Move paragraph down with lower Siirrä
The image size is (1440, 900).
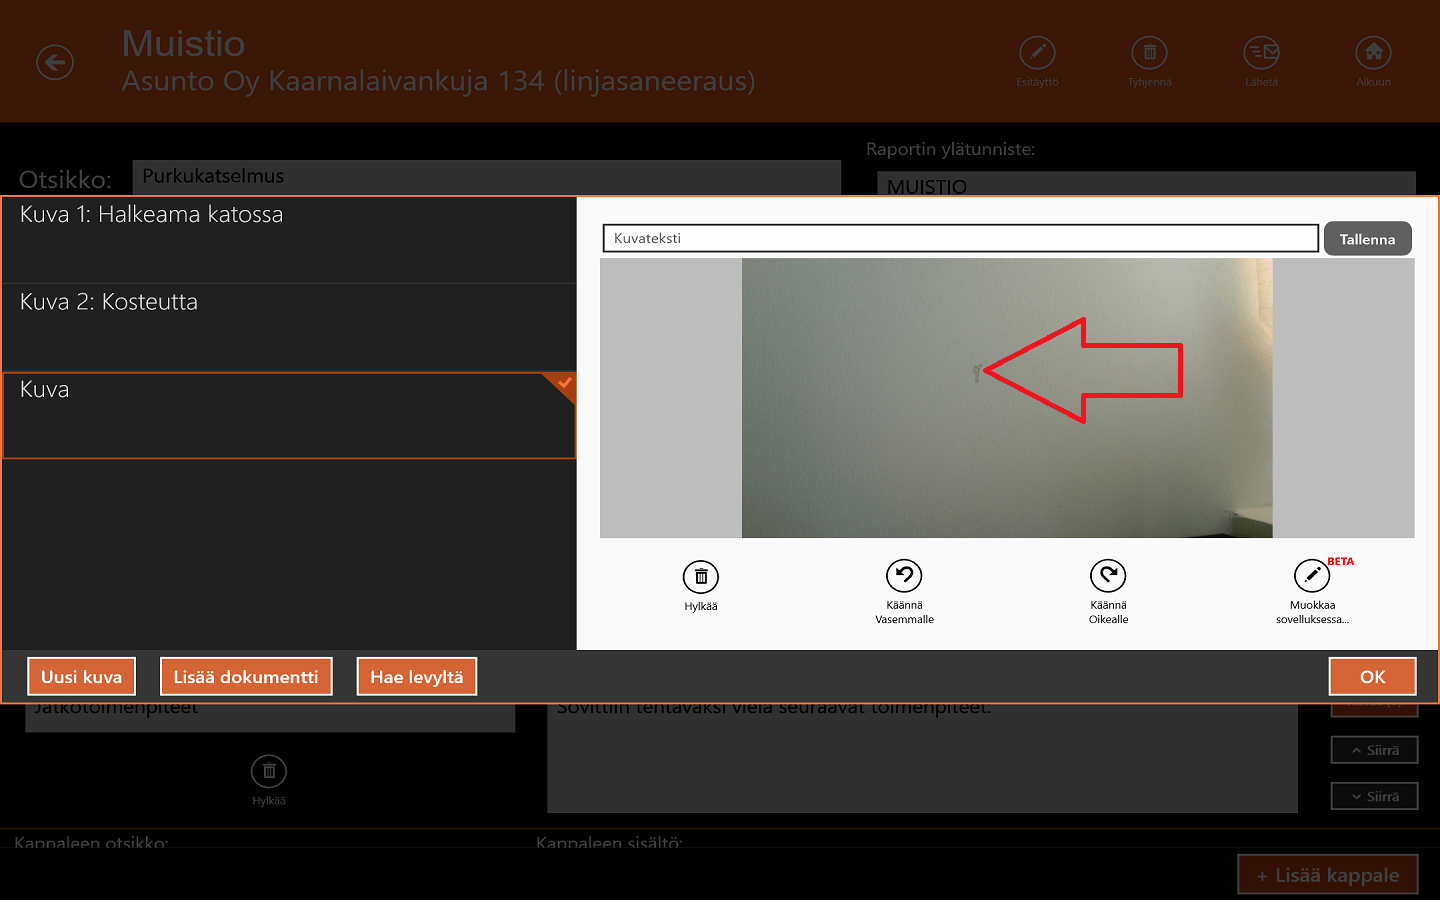click(x=1375, y=796)
